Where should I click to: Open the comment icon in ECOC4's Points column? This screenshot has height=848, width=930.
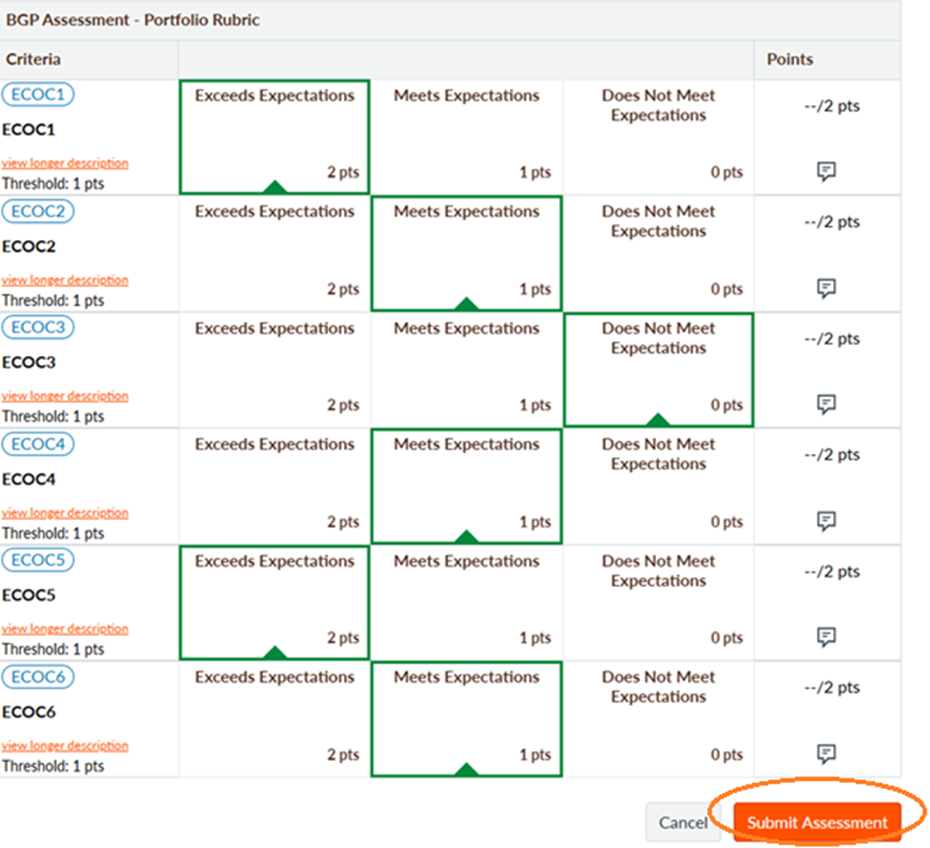(x=826, y=521)
